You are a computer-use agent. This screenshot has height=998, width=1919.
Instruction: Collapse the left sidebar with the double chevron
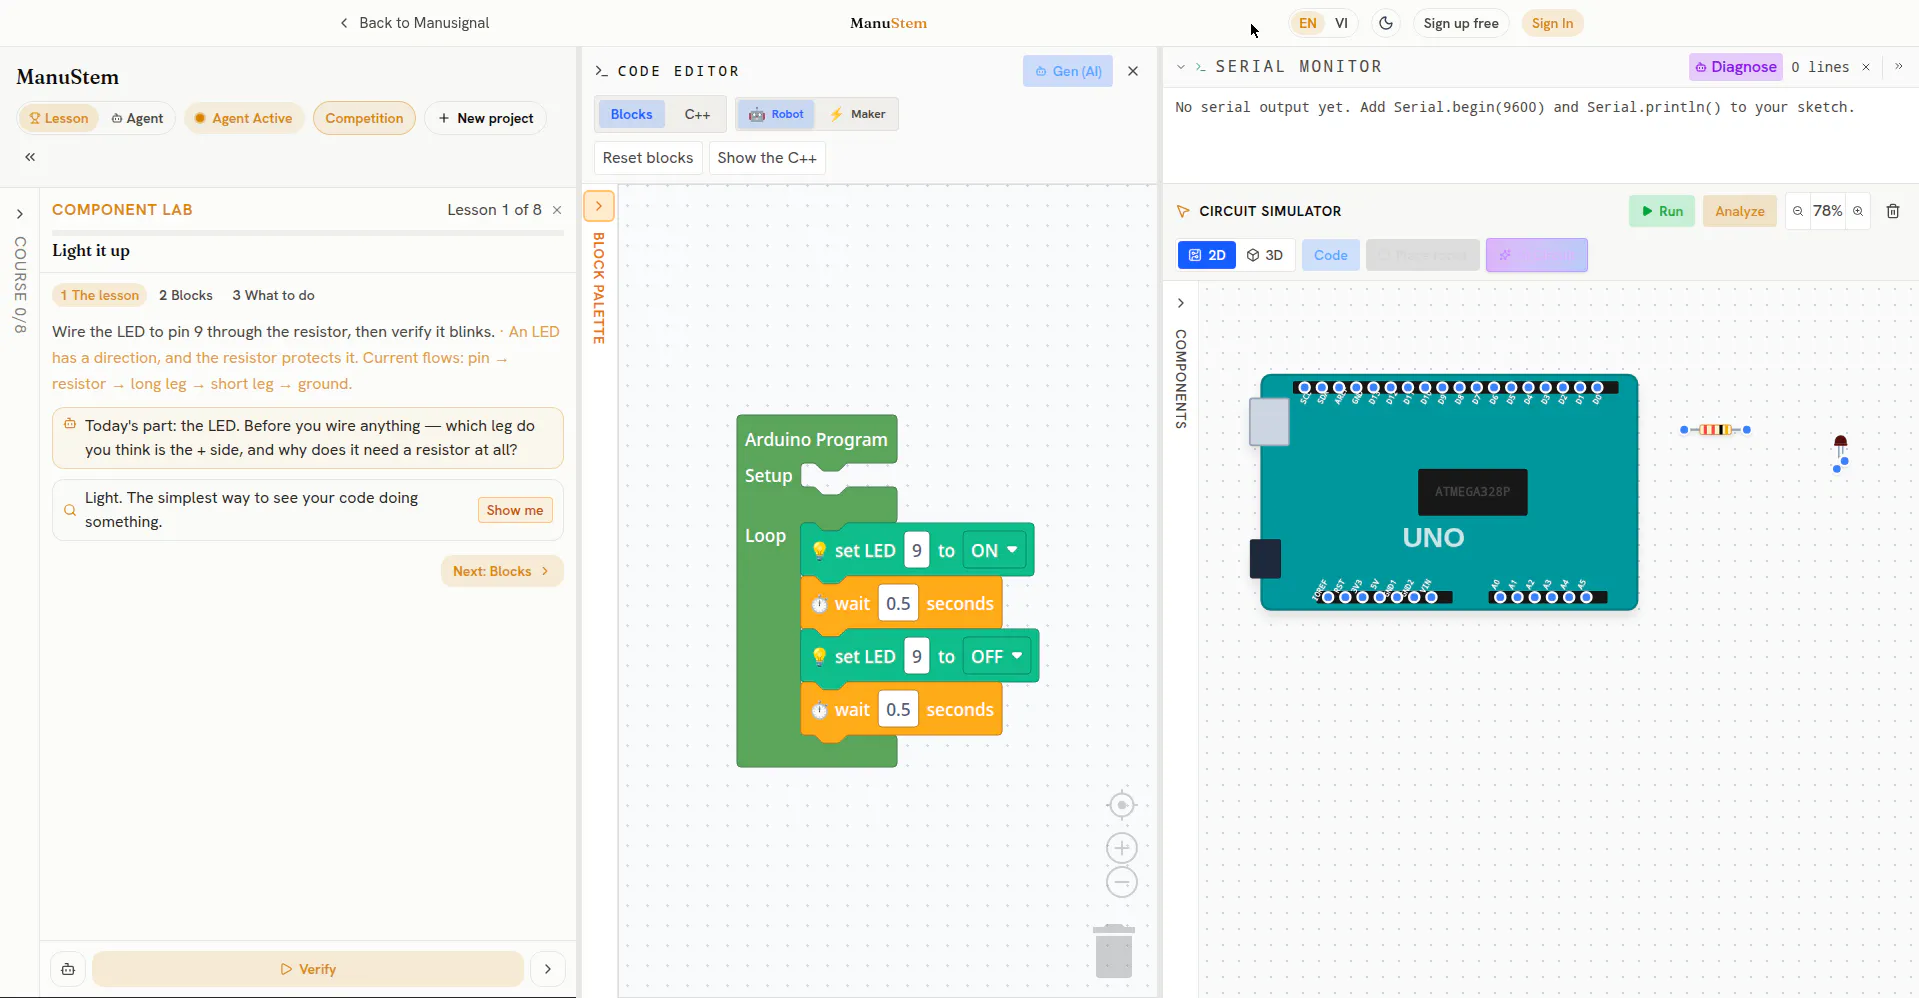click(x=30, y=157)
